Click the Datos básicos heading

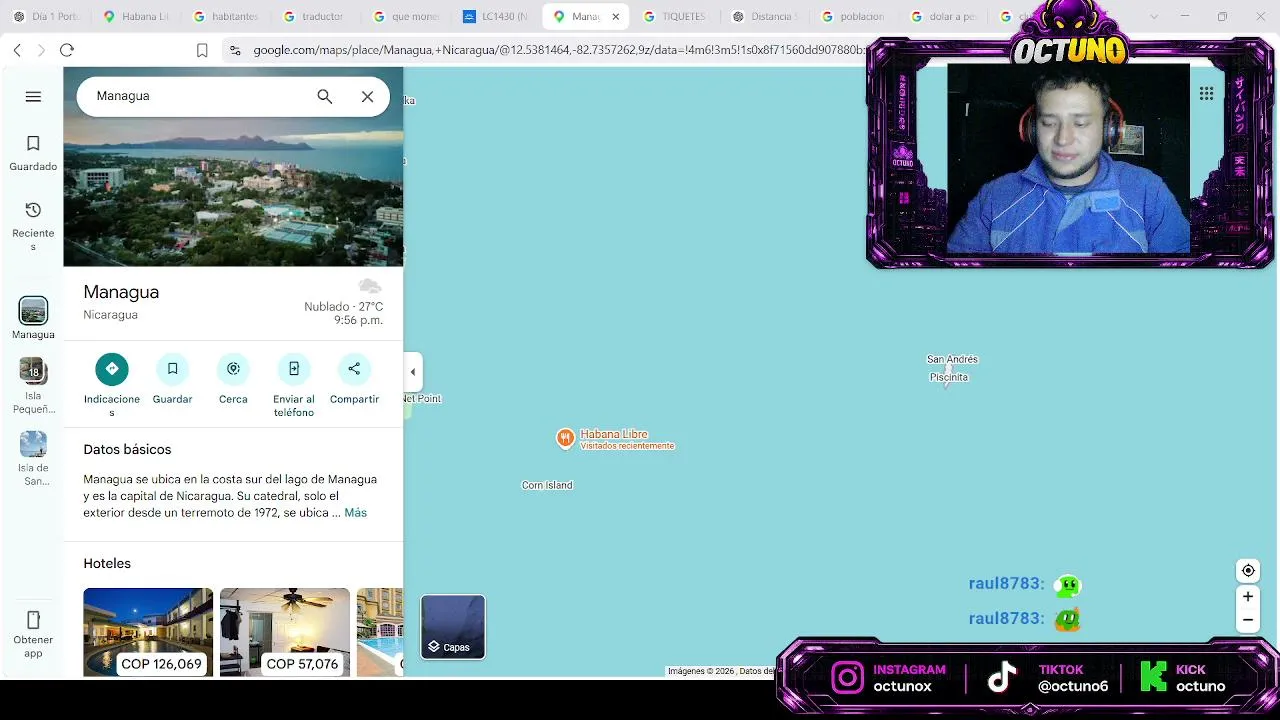tap(127, 450)
